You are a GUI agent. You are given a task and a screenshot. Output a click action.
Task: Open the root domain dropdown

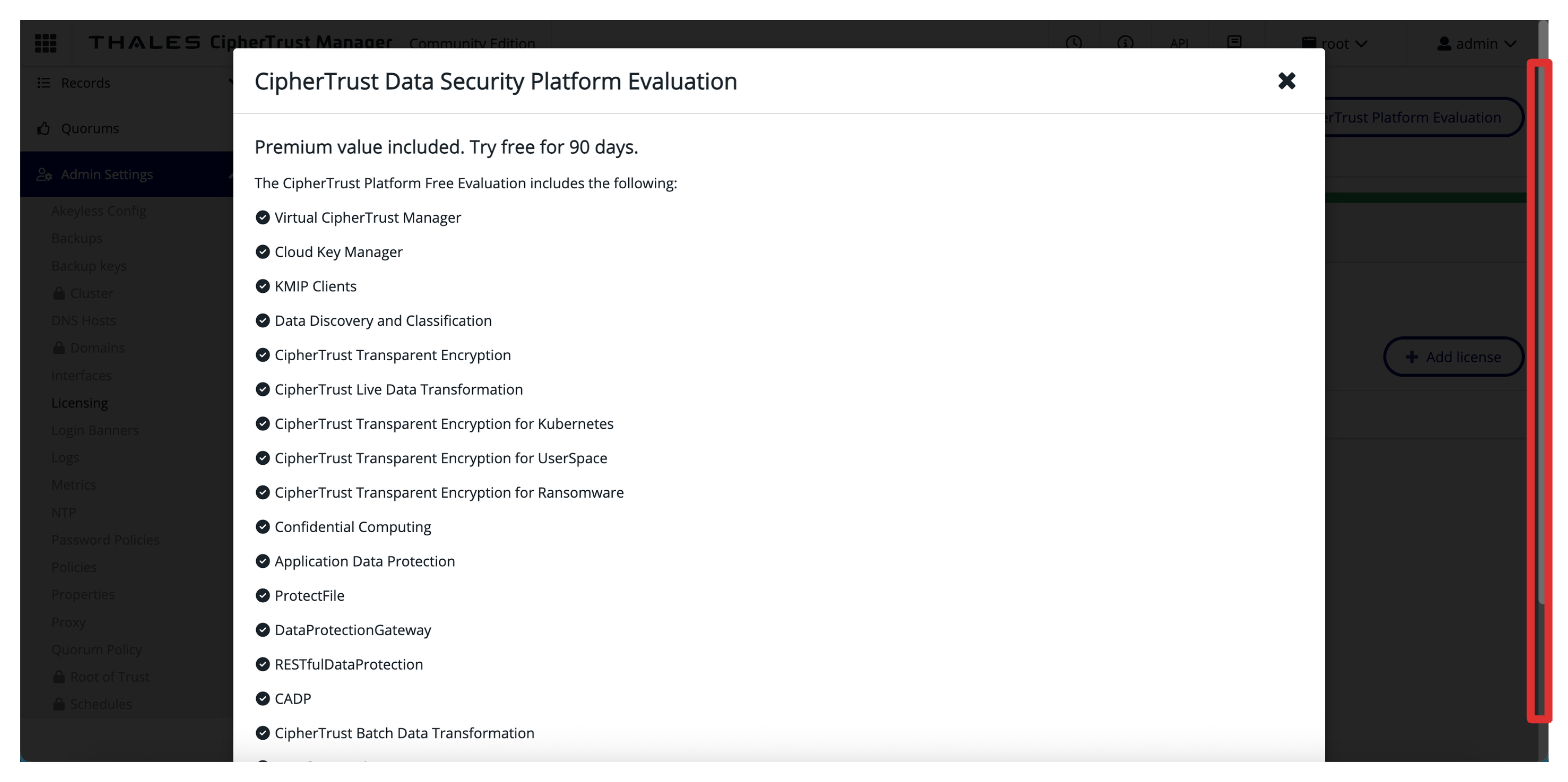(1334, 43)
